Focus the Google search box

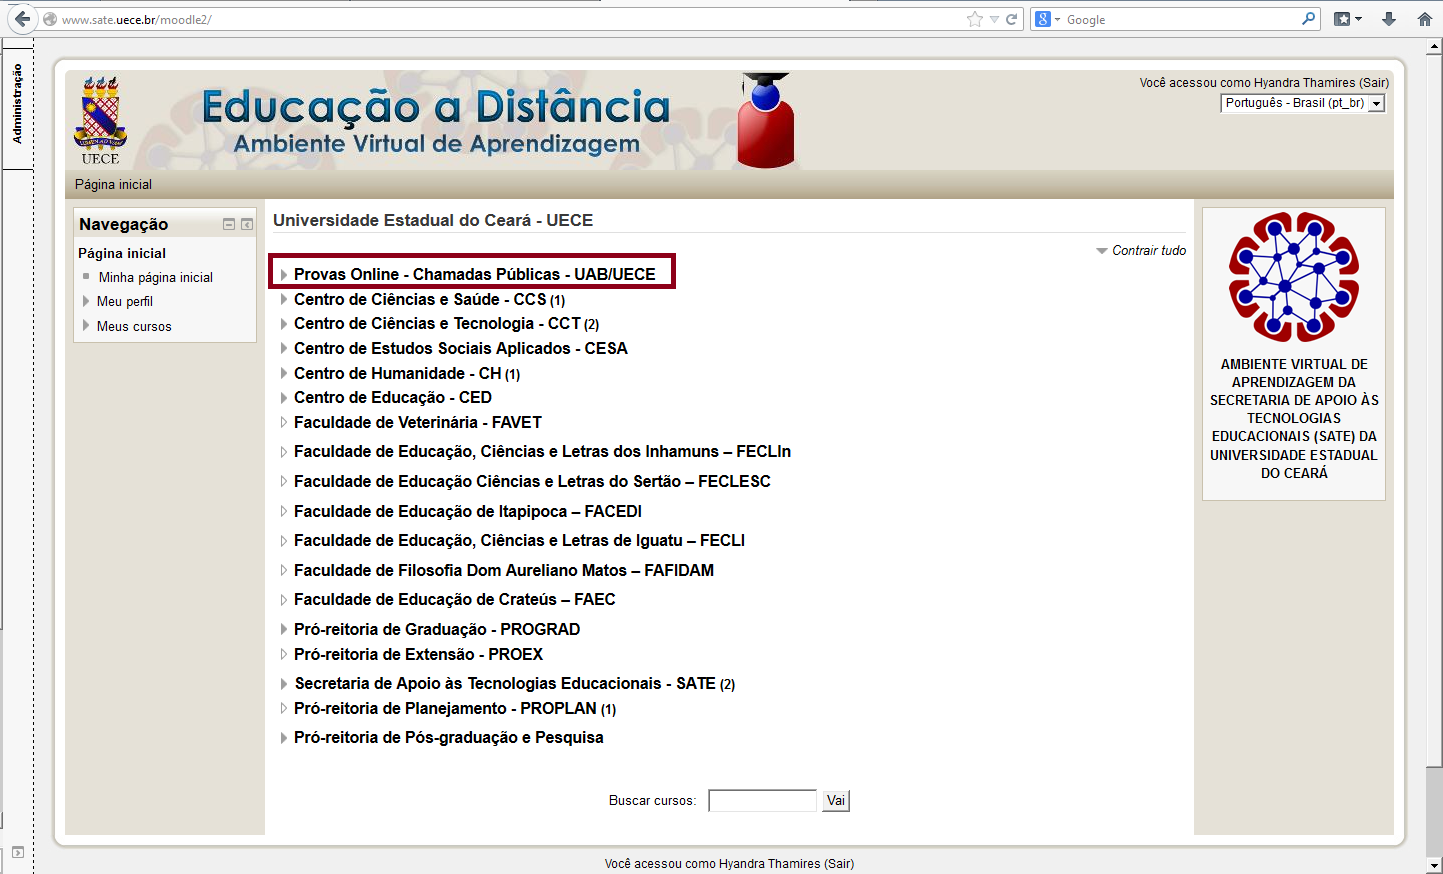pos(1180,19)
